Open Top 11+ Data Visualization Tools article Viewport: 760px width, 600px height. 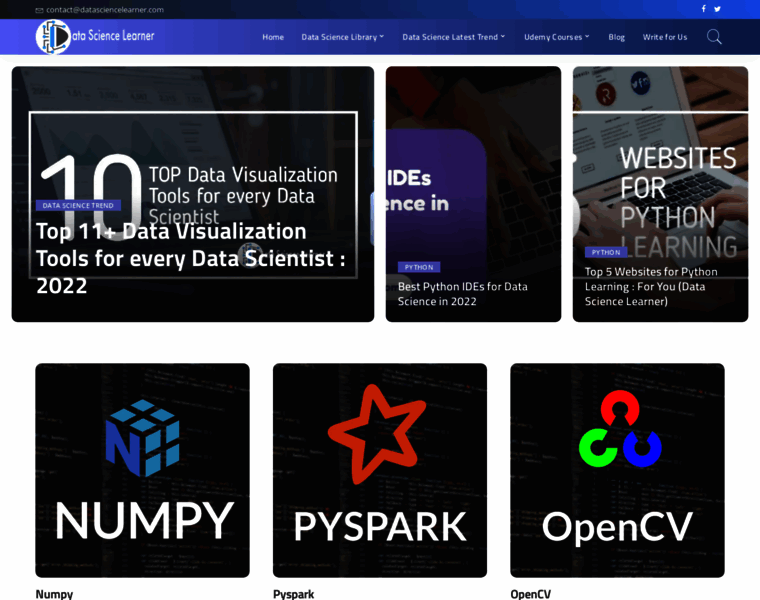[190, 258]
